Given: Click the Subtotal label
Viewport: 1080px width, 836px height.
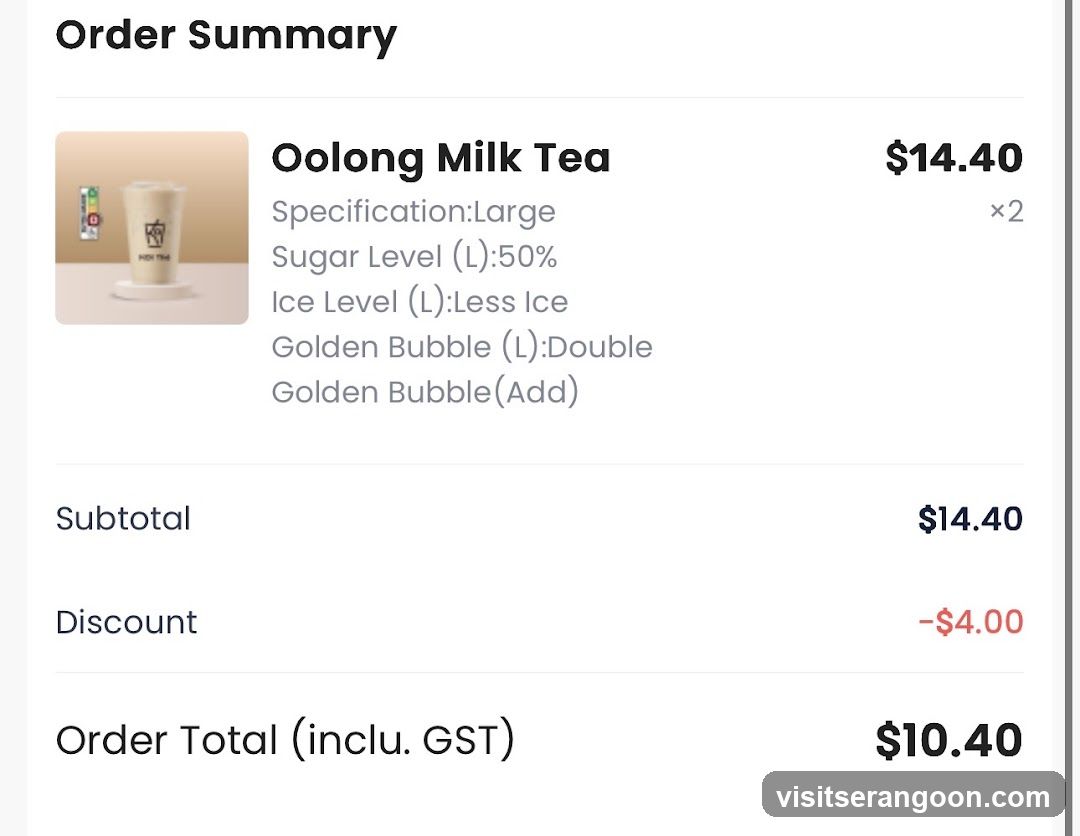Looking at the screenshot, I should [123, 519].
